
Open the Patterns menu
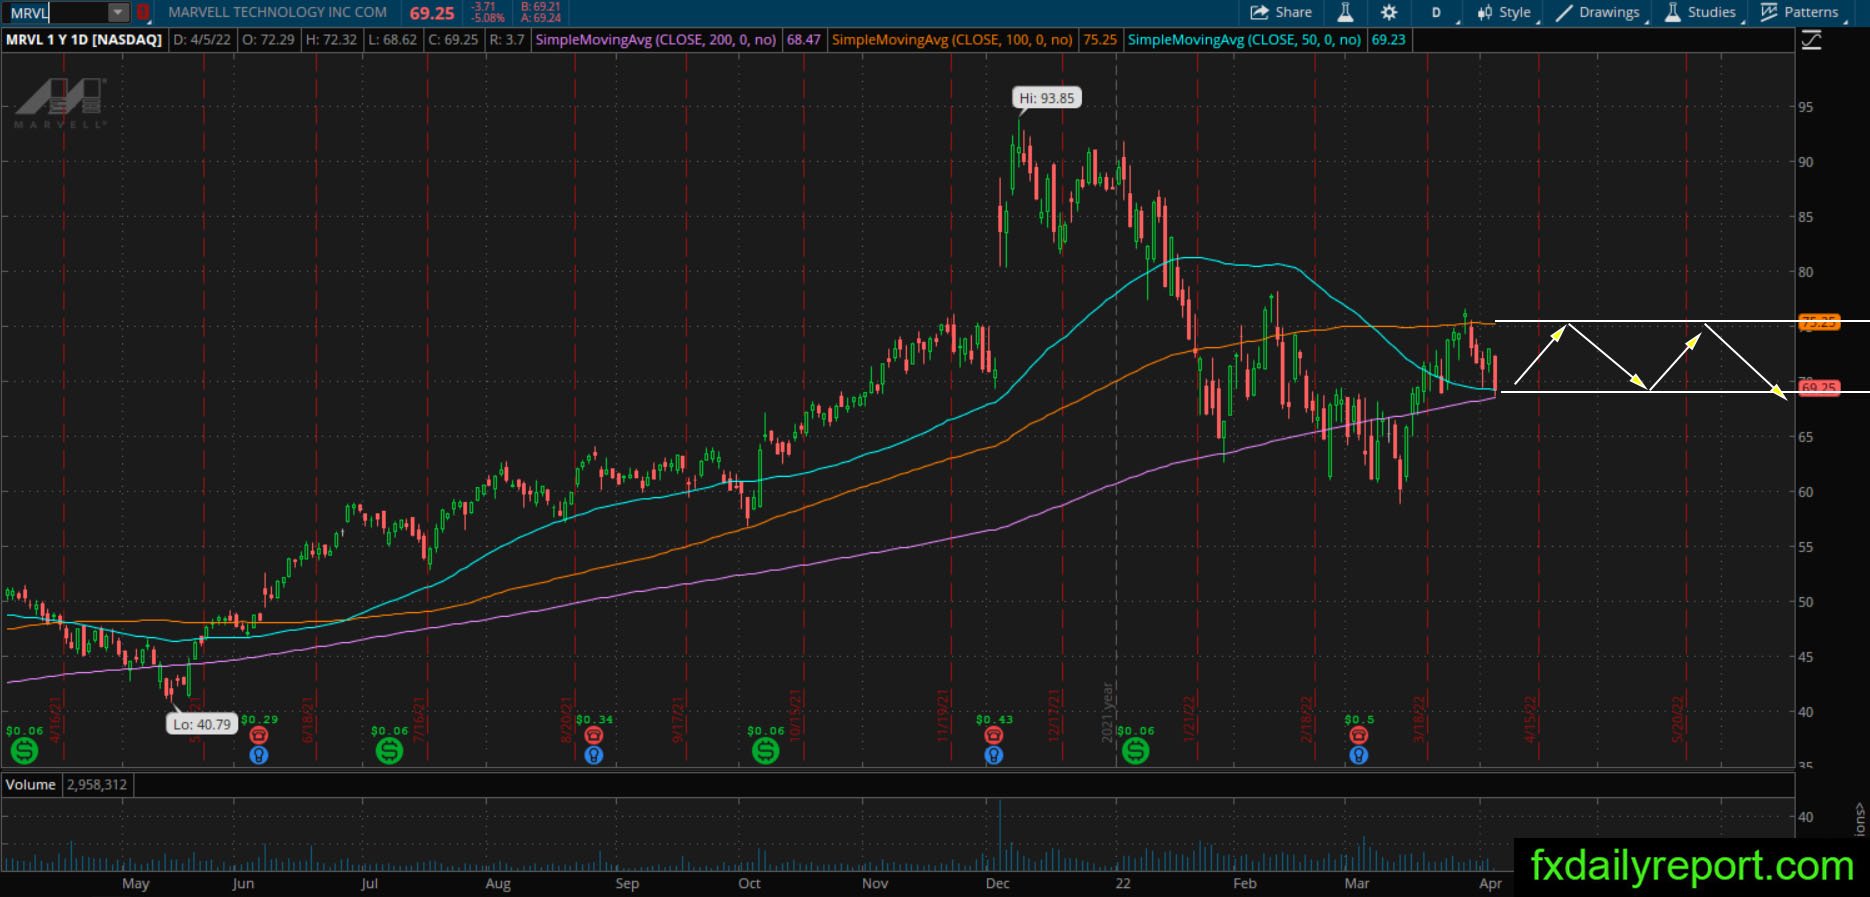1800,12
